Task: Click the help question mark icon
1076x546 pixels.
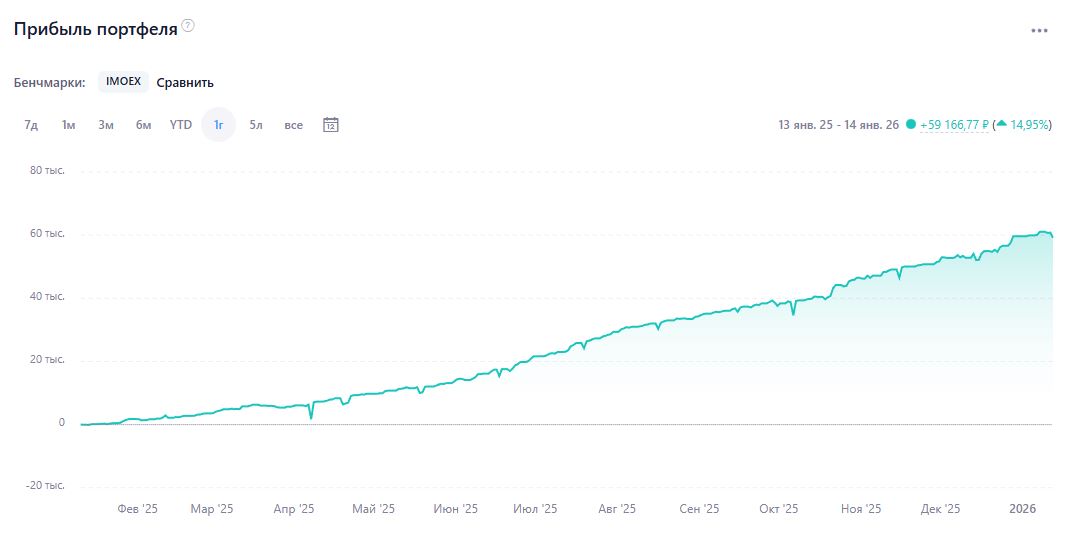Action: [x=188, y=26]
